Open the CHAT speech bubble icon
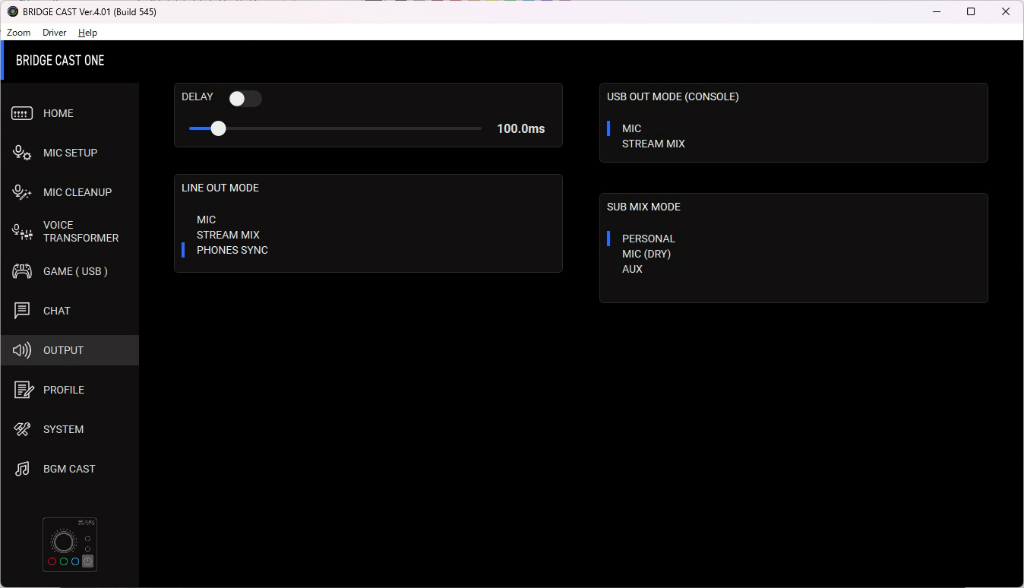1024x588 pixels. click(x=22, y=310)
